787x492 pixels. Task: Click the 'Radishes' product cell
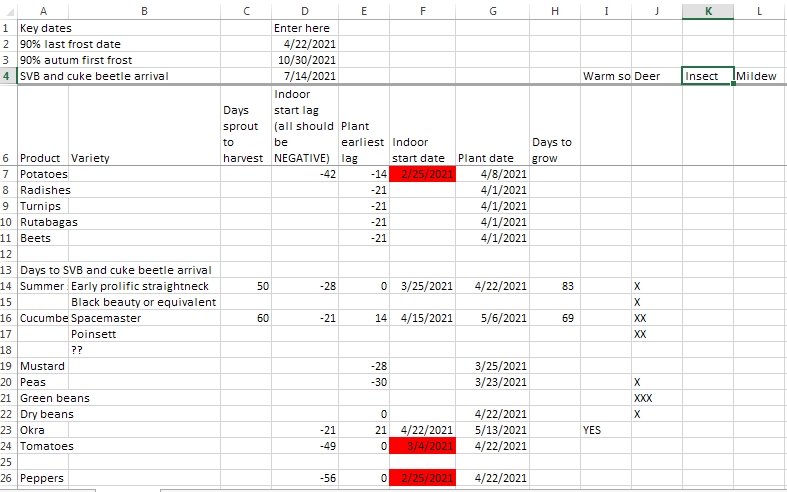[x=43, y=190]
